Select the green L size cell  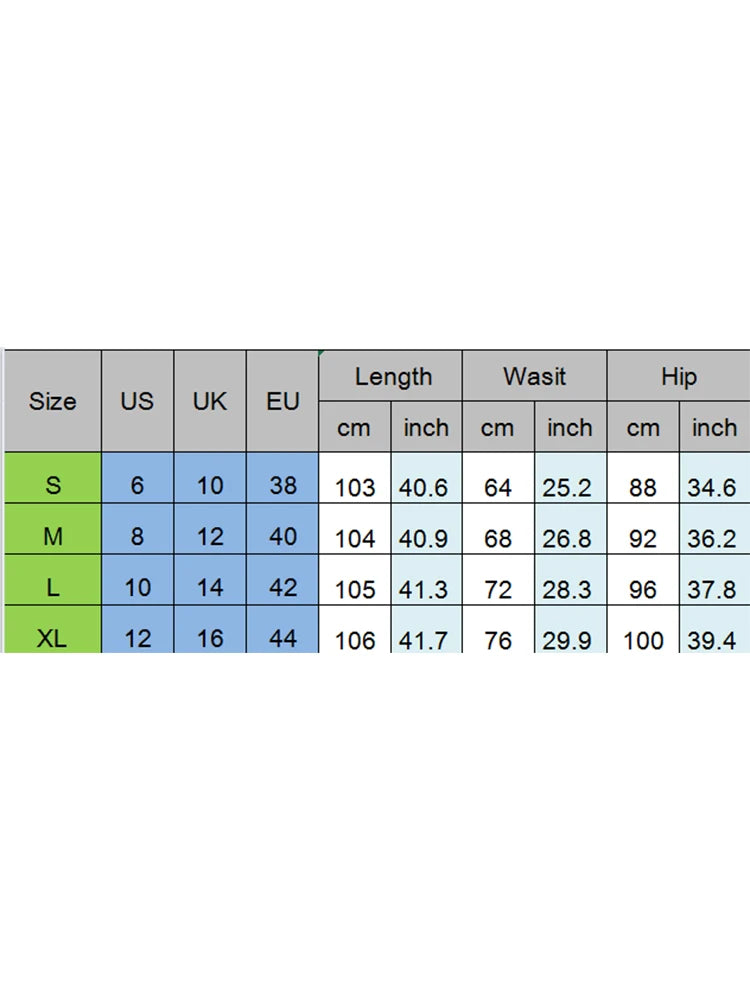[x=52, y=587]
